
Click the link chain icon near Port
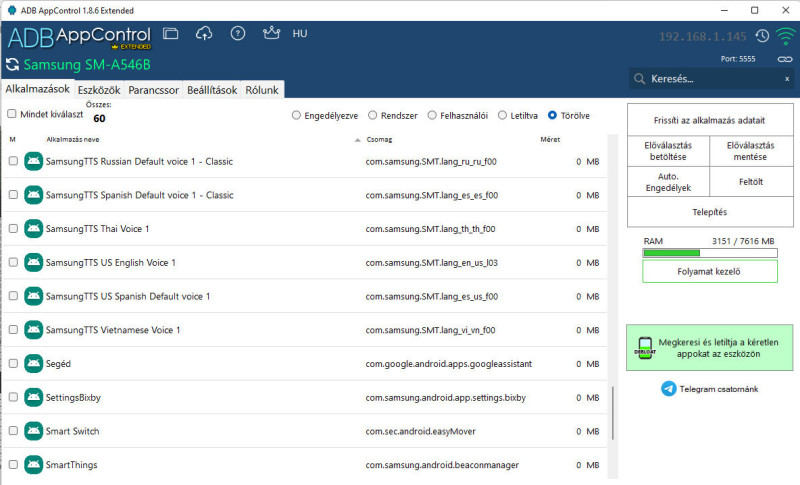click(x=785, y=59)
